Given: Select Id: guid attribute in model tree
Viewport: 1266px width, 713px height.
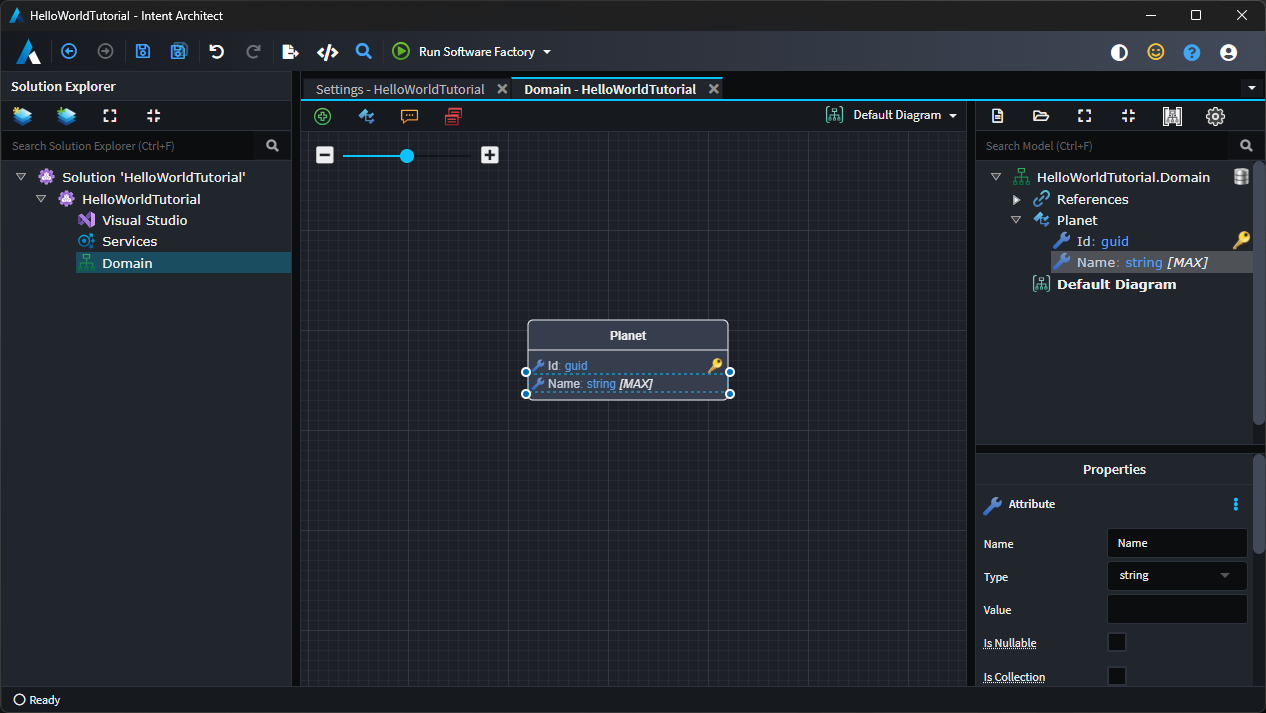Looking at the screenshot, I should (x=1102, y=241).
